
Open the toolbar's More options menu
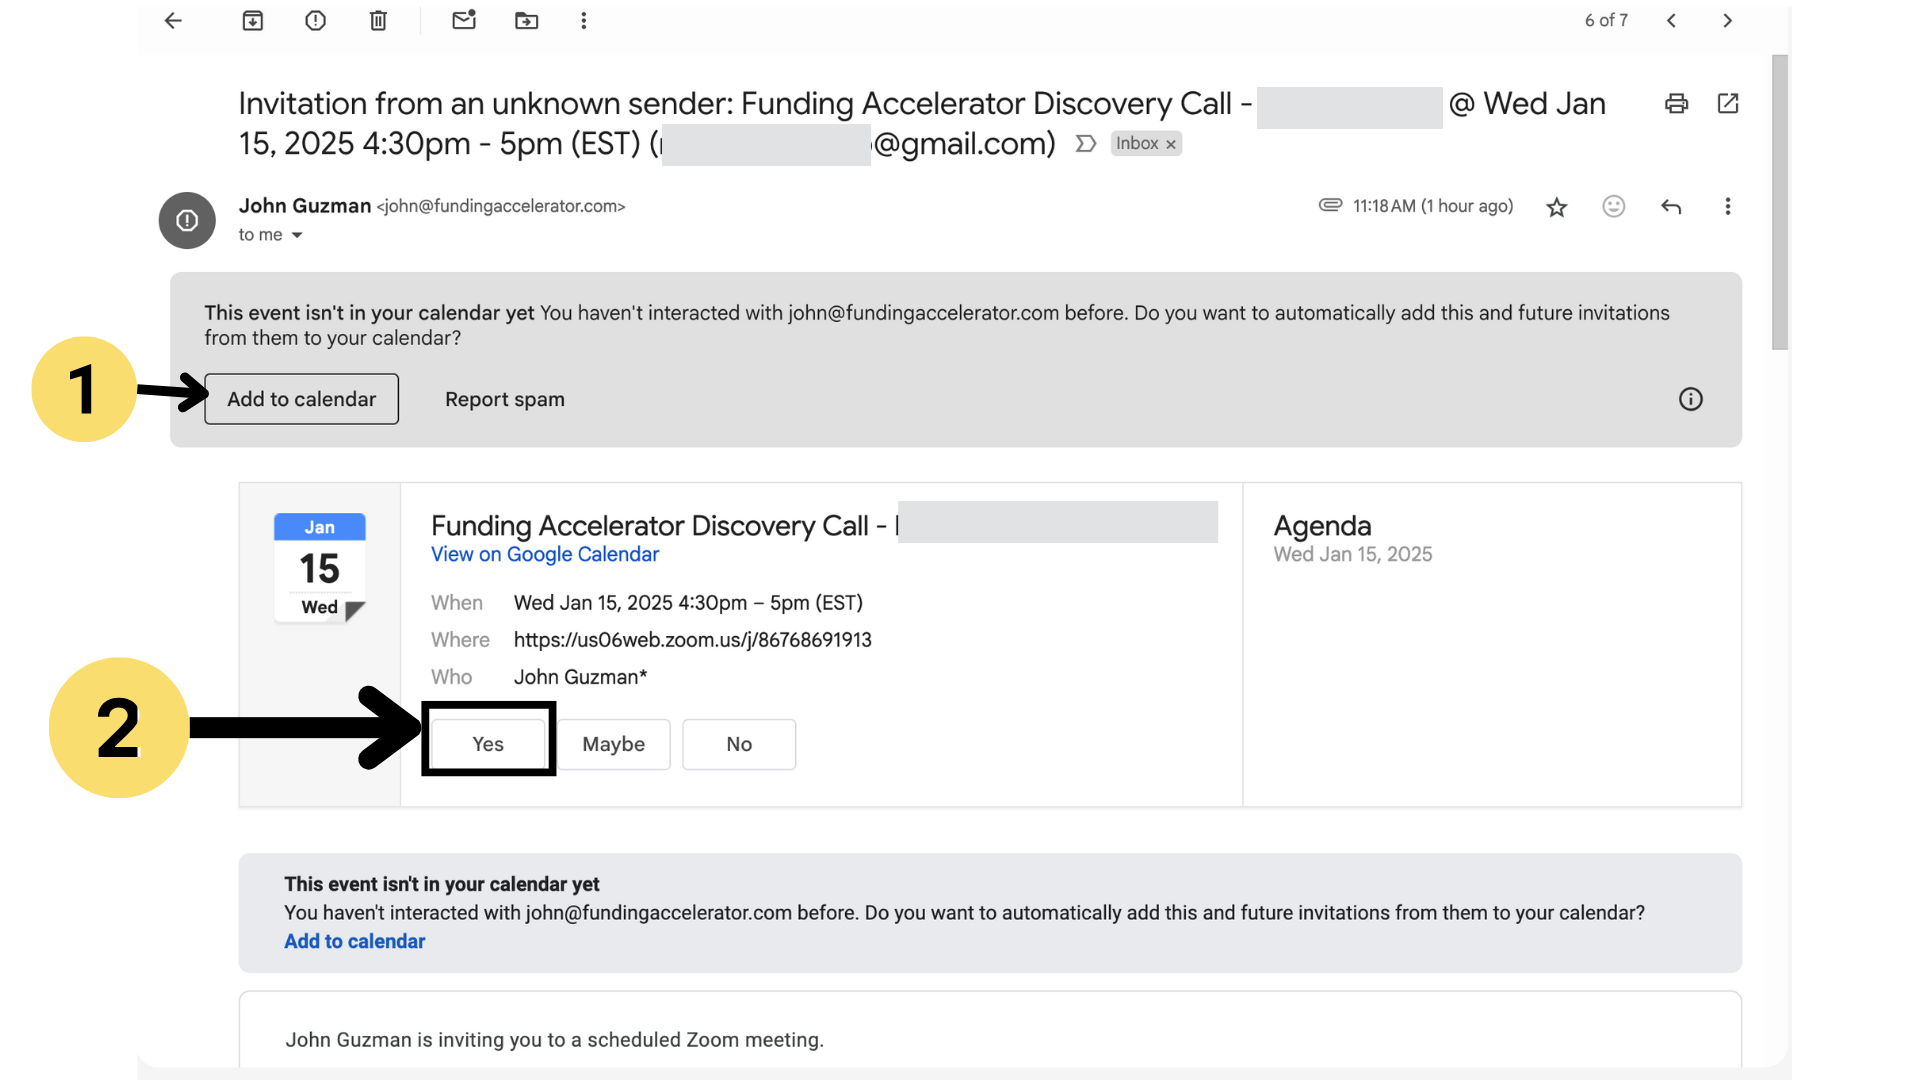(584, 21)
